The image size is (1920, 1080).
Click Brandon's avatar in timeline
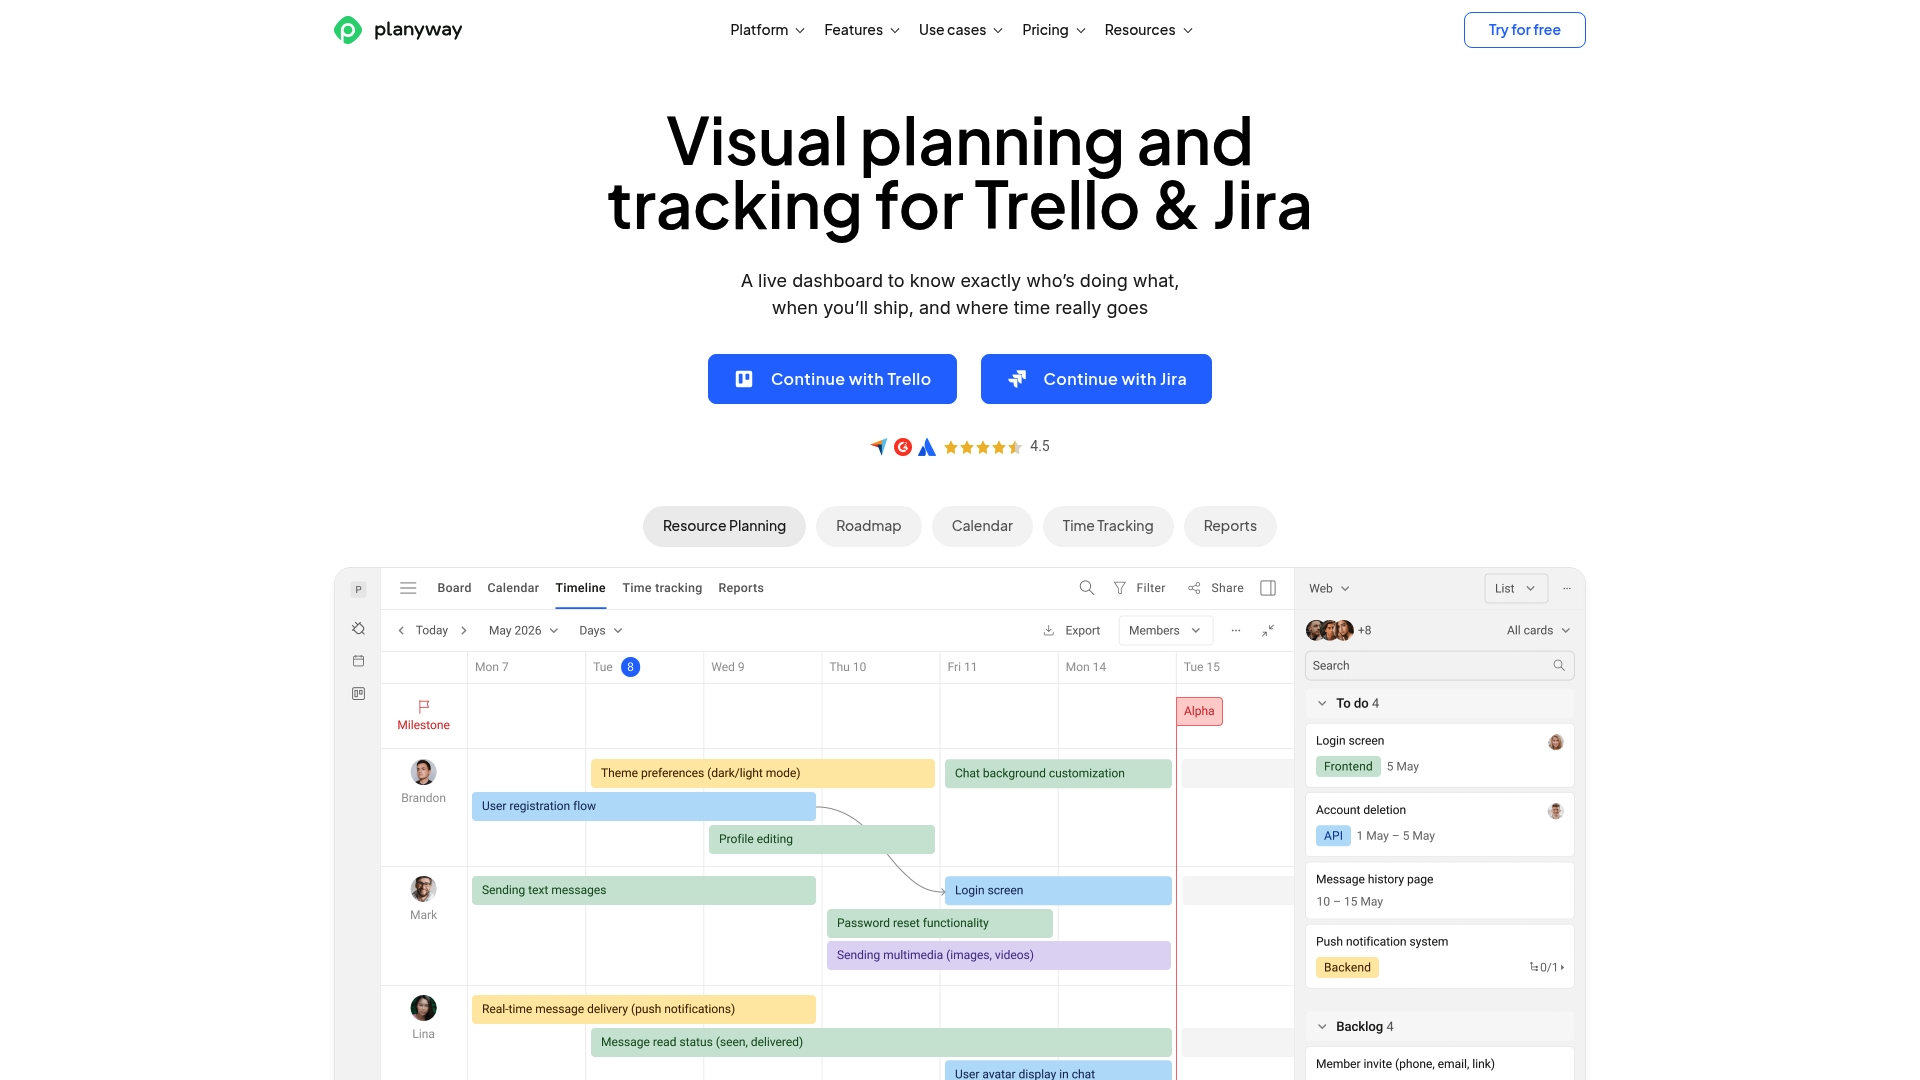tap(424, 772)
